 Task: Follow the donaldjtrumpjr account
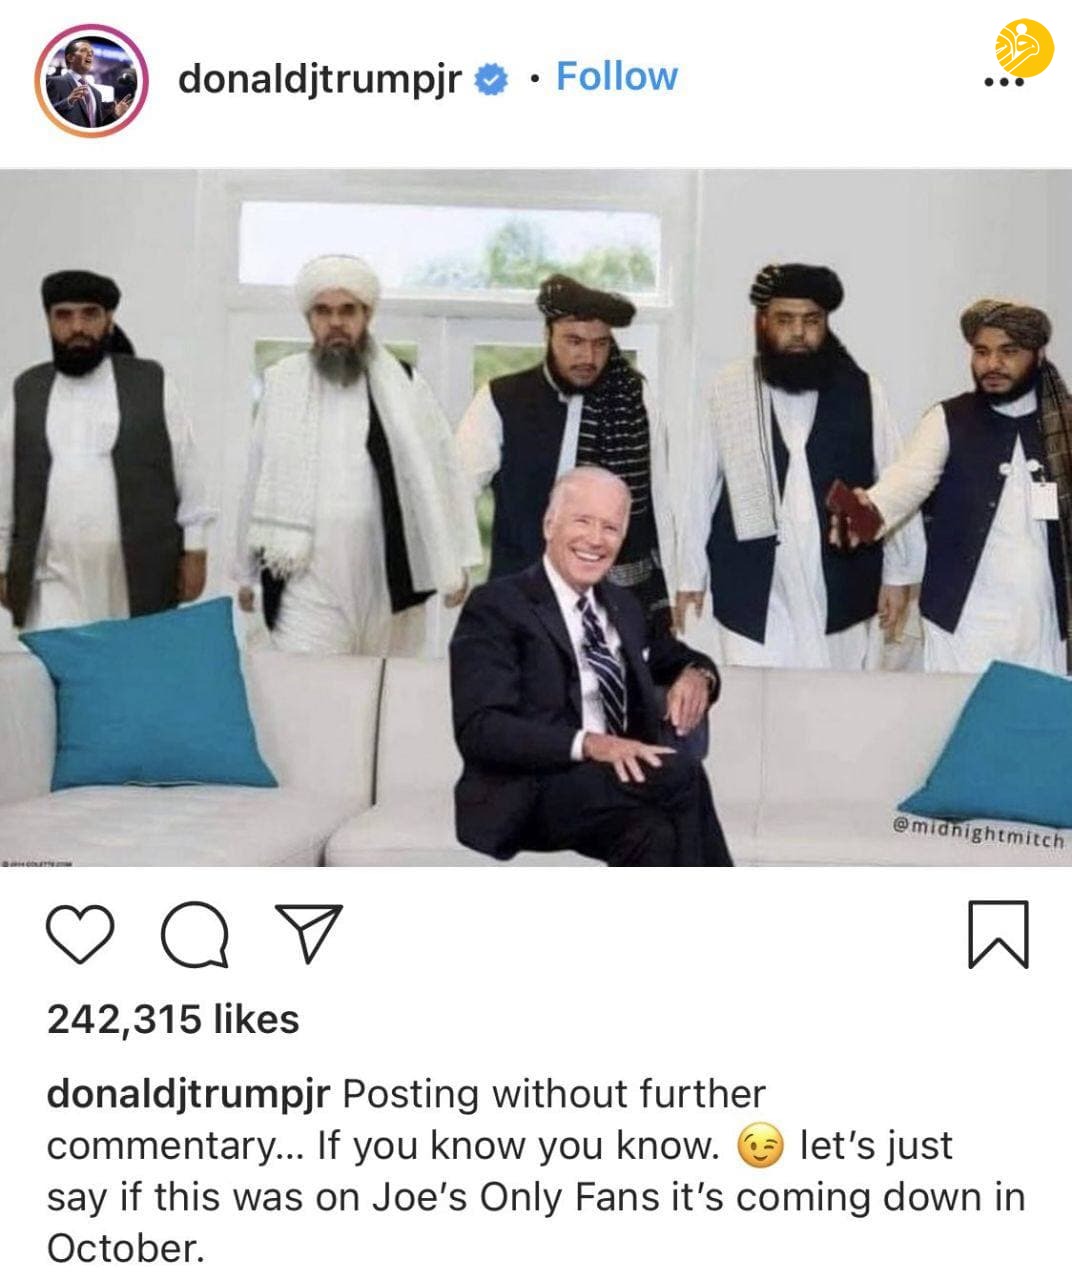click(x=616, y=76)
